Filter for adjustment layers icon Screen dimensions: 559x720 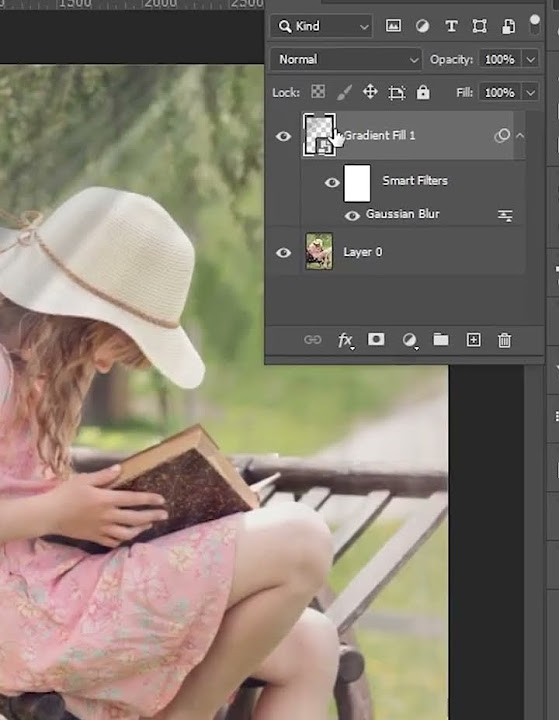[x=422, y=26]
